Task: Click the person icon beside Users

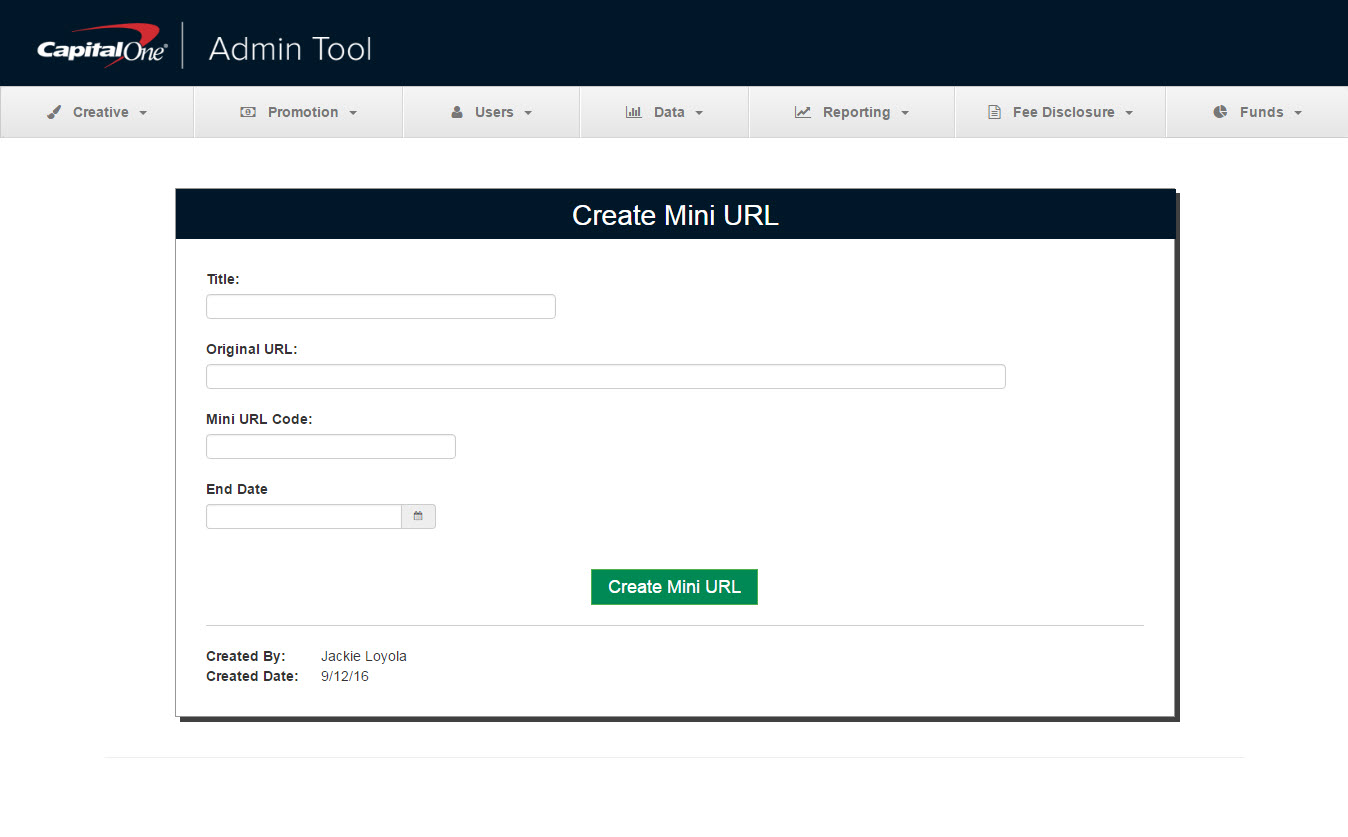Action: click(457, 112)
